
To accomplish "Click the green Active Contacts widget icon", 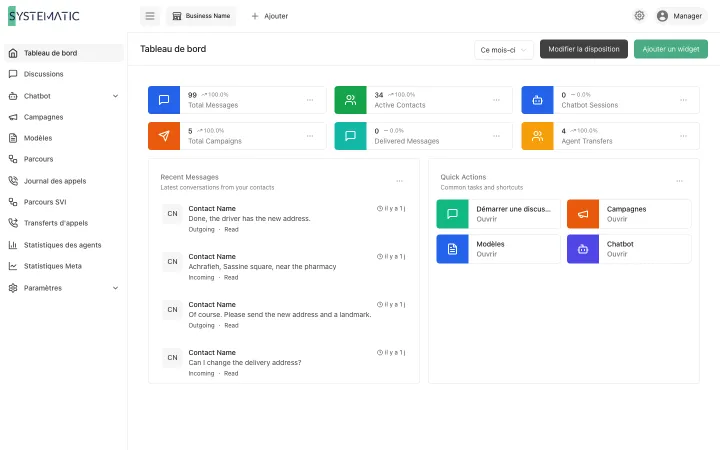I will point(350,100).
